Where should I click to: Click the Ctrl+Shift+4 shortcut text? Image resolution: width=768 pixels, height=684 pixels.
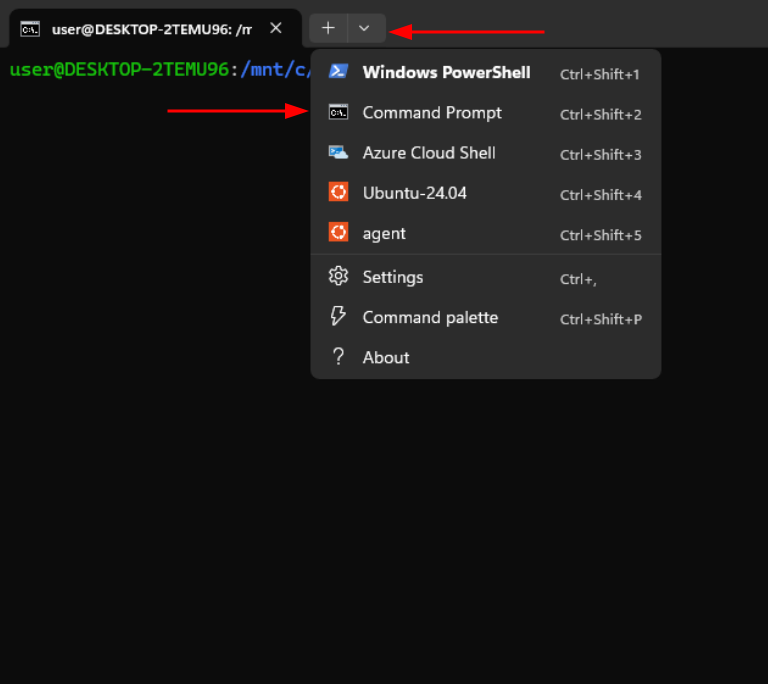tap(601, 195)
